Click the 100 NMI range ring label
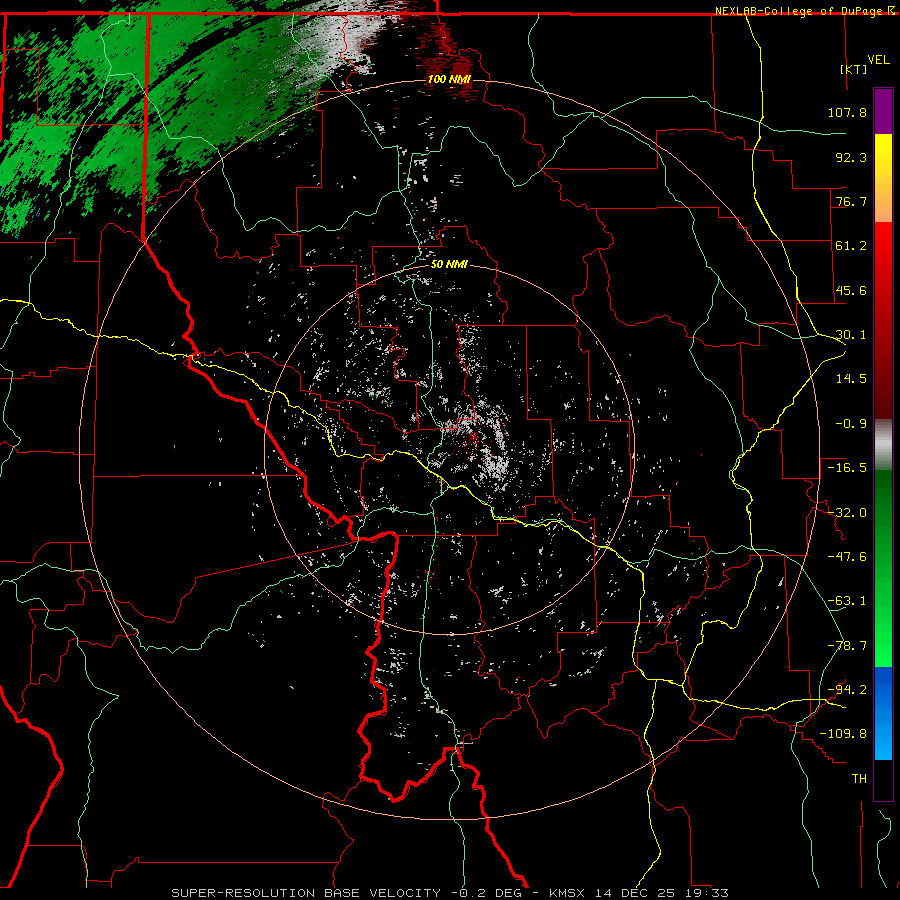The image size is (900, 900). 449,79
